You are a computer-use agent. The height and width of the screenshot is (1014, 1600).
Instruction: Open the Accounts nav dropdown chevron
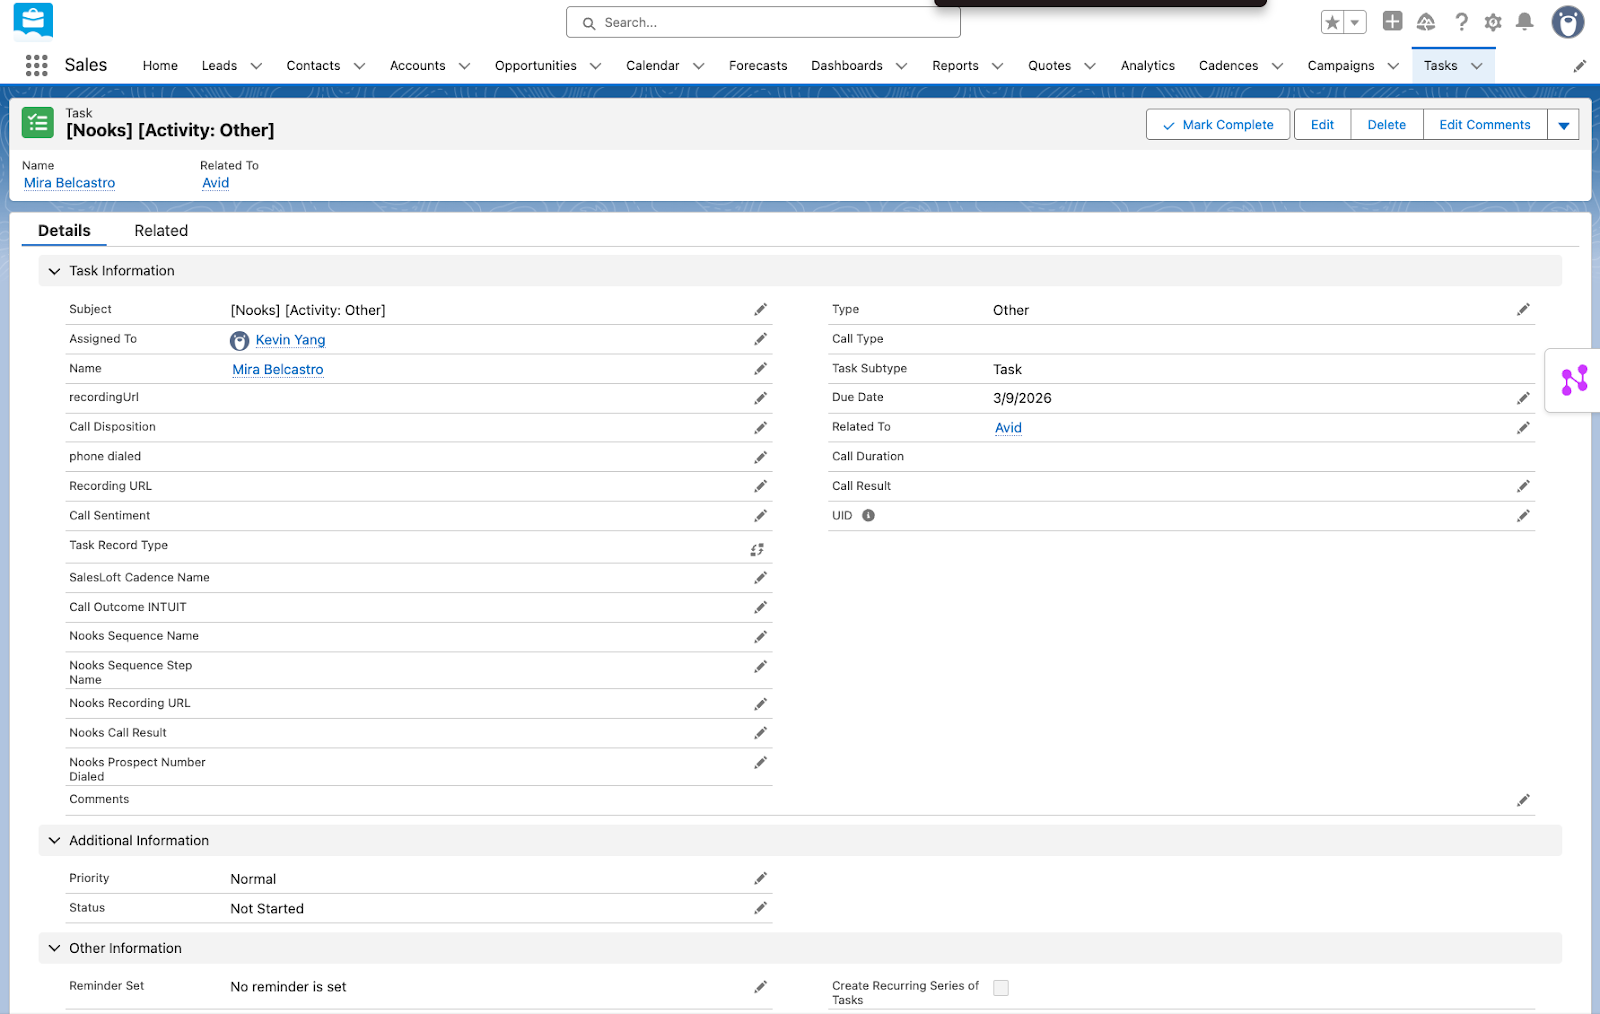coord(464,66)
